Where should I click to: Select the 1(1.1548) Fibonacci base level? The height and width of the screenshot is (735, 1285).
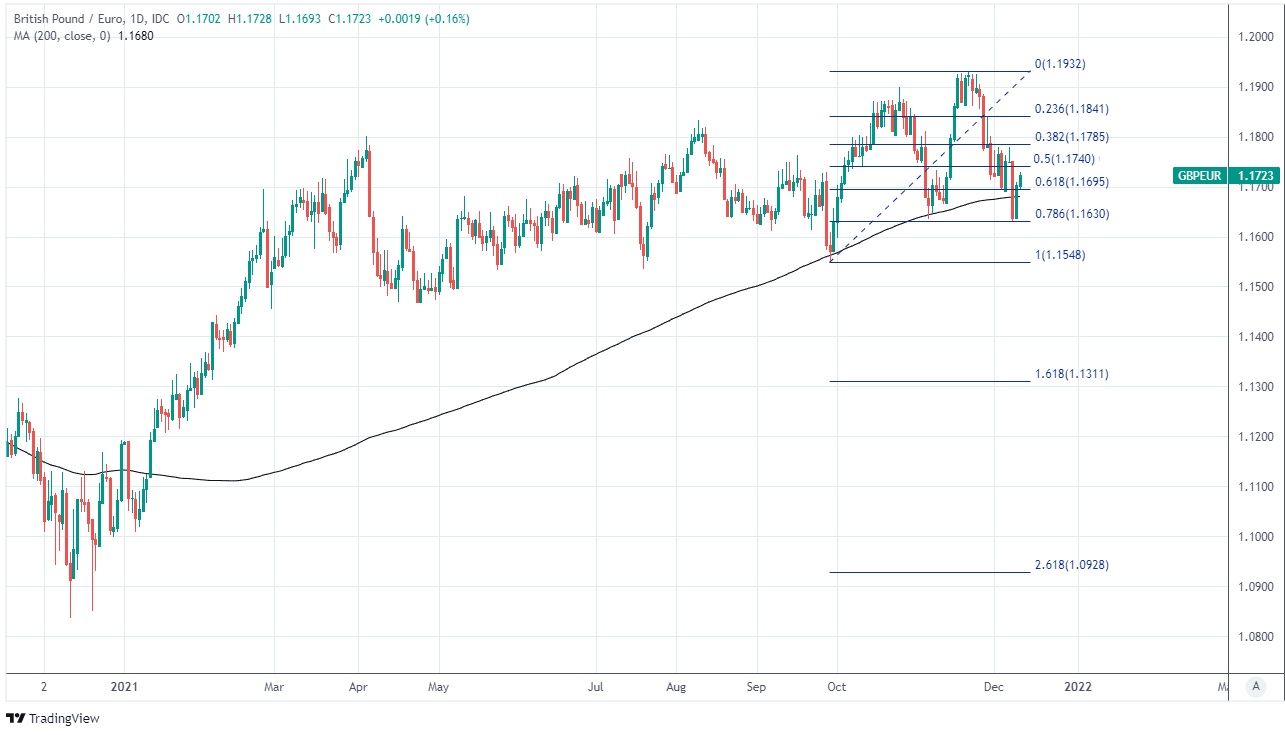pos(1059,255)
